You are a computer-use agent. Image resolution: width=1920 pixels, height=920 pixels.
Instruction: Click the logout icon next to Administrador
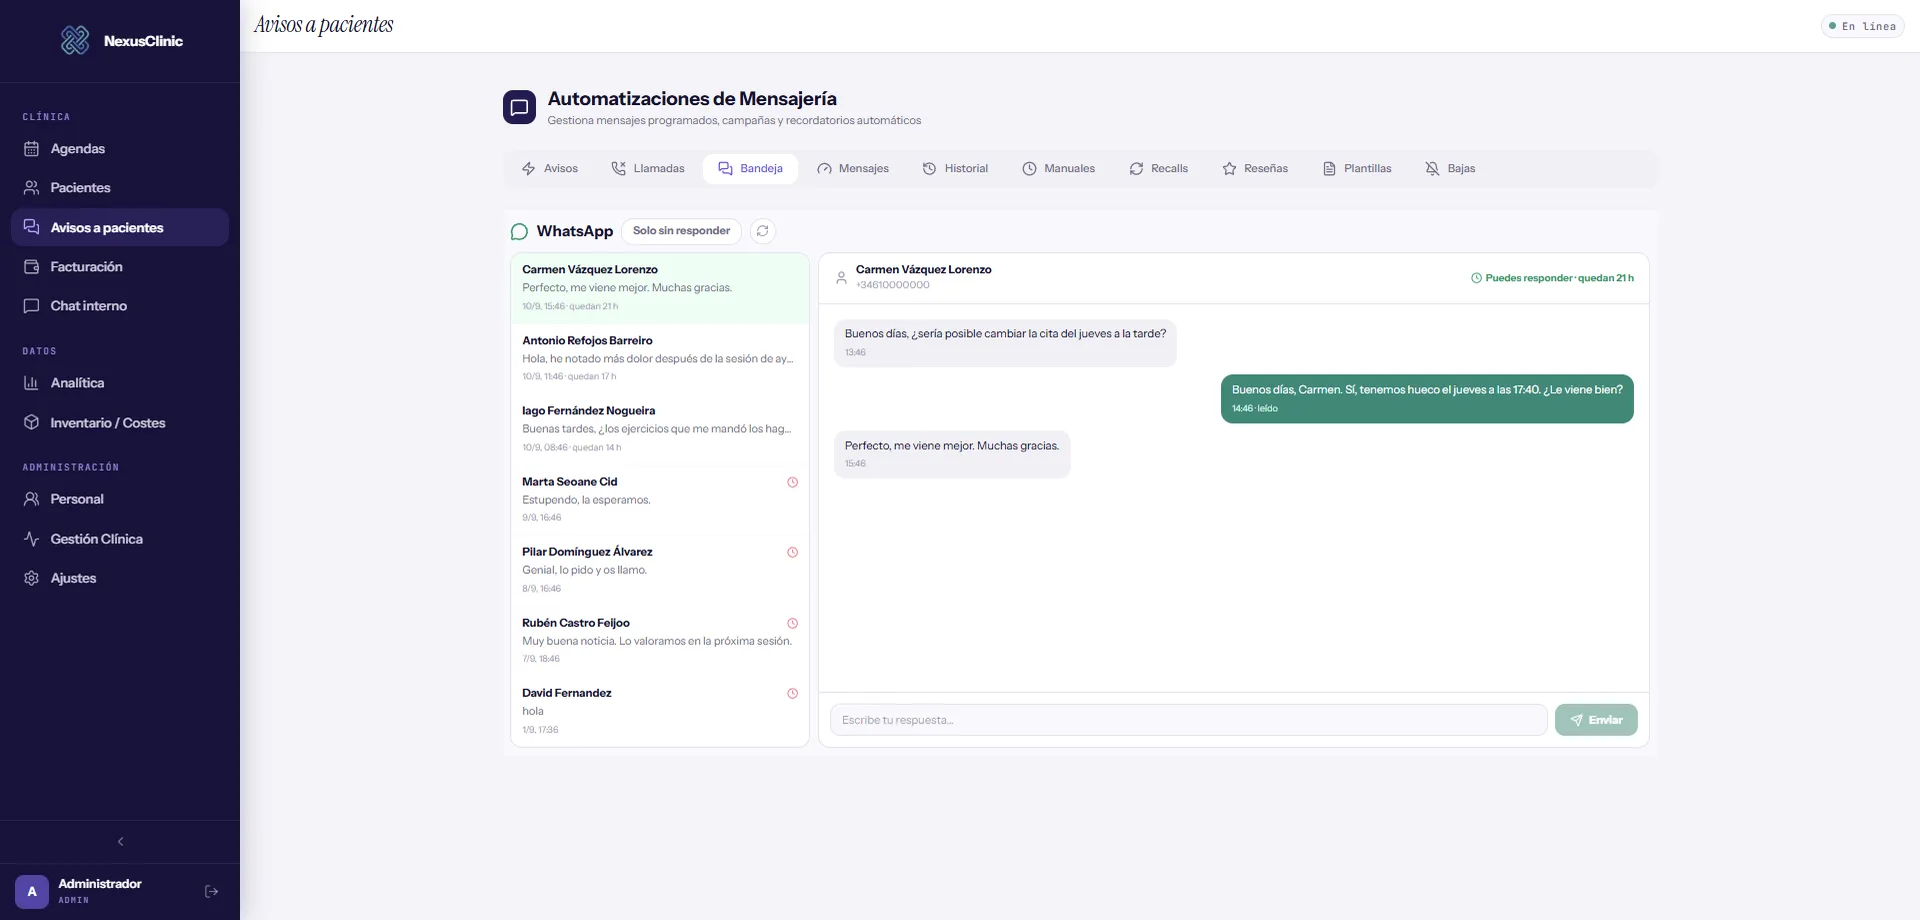[211, 891]
